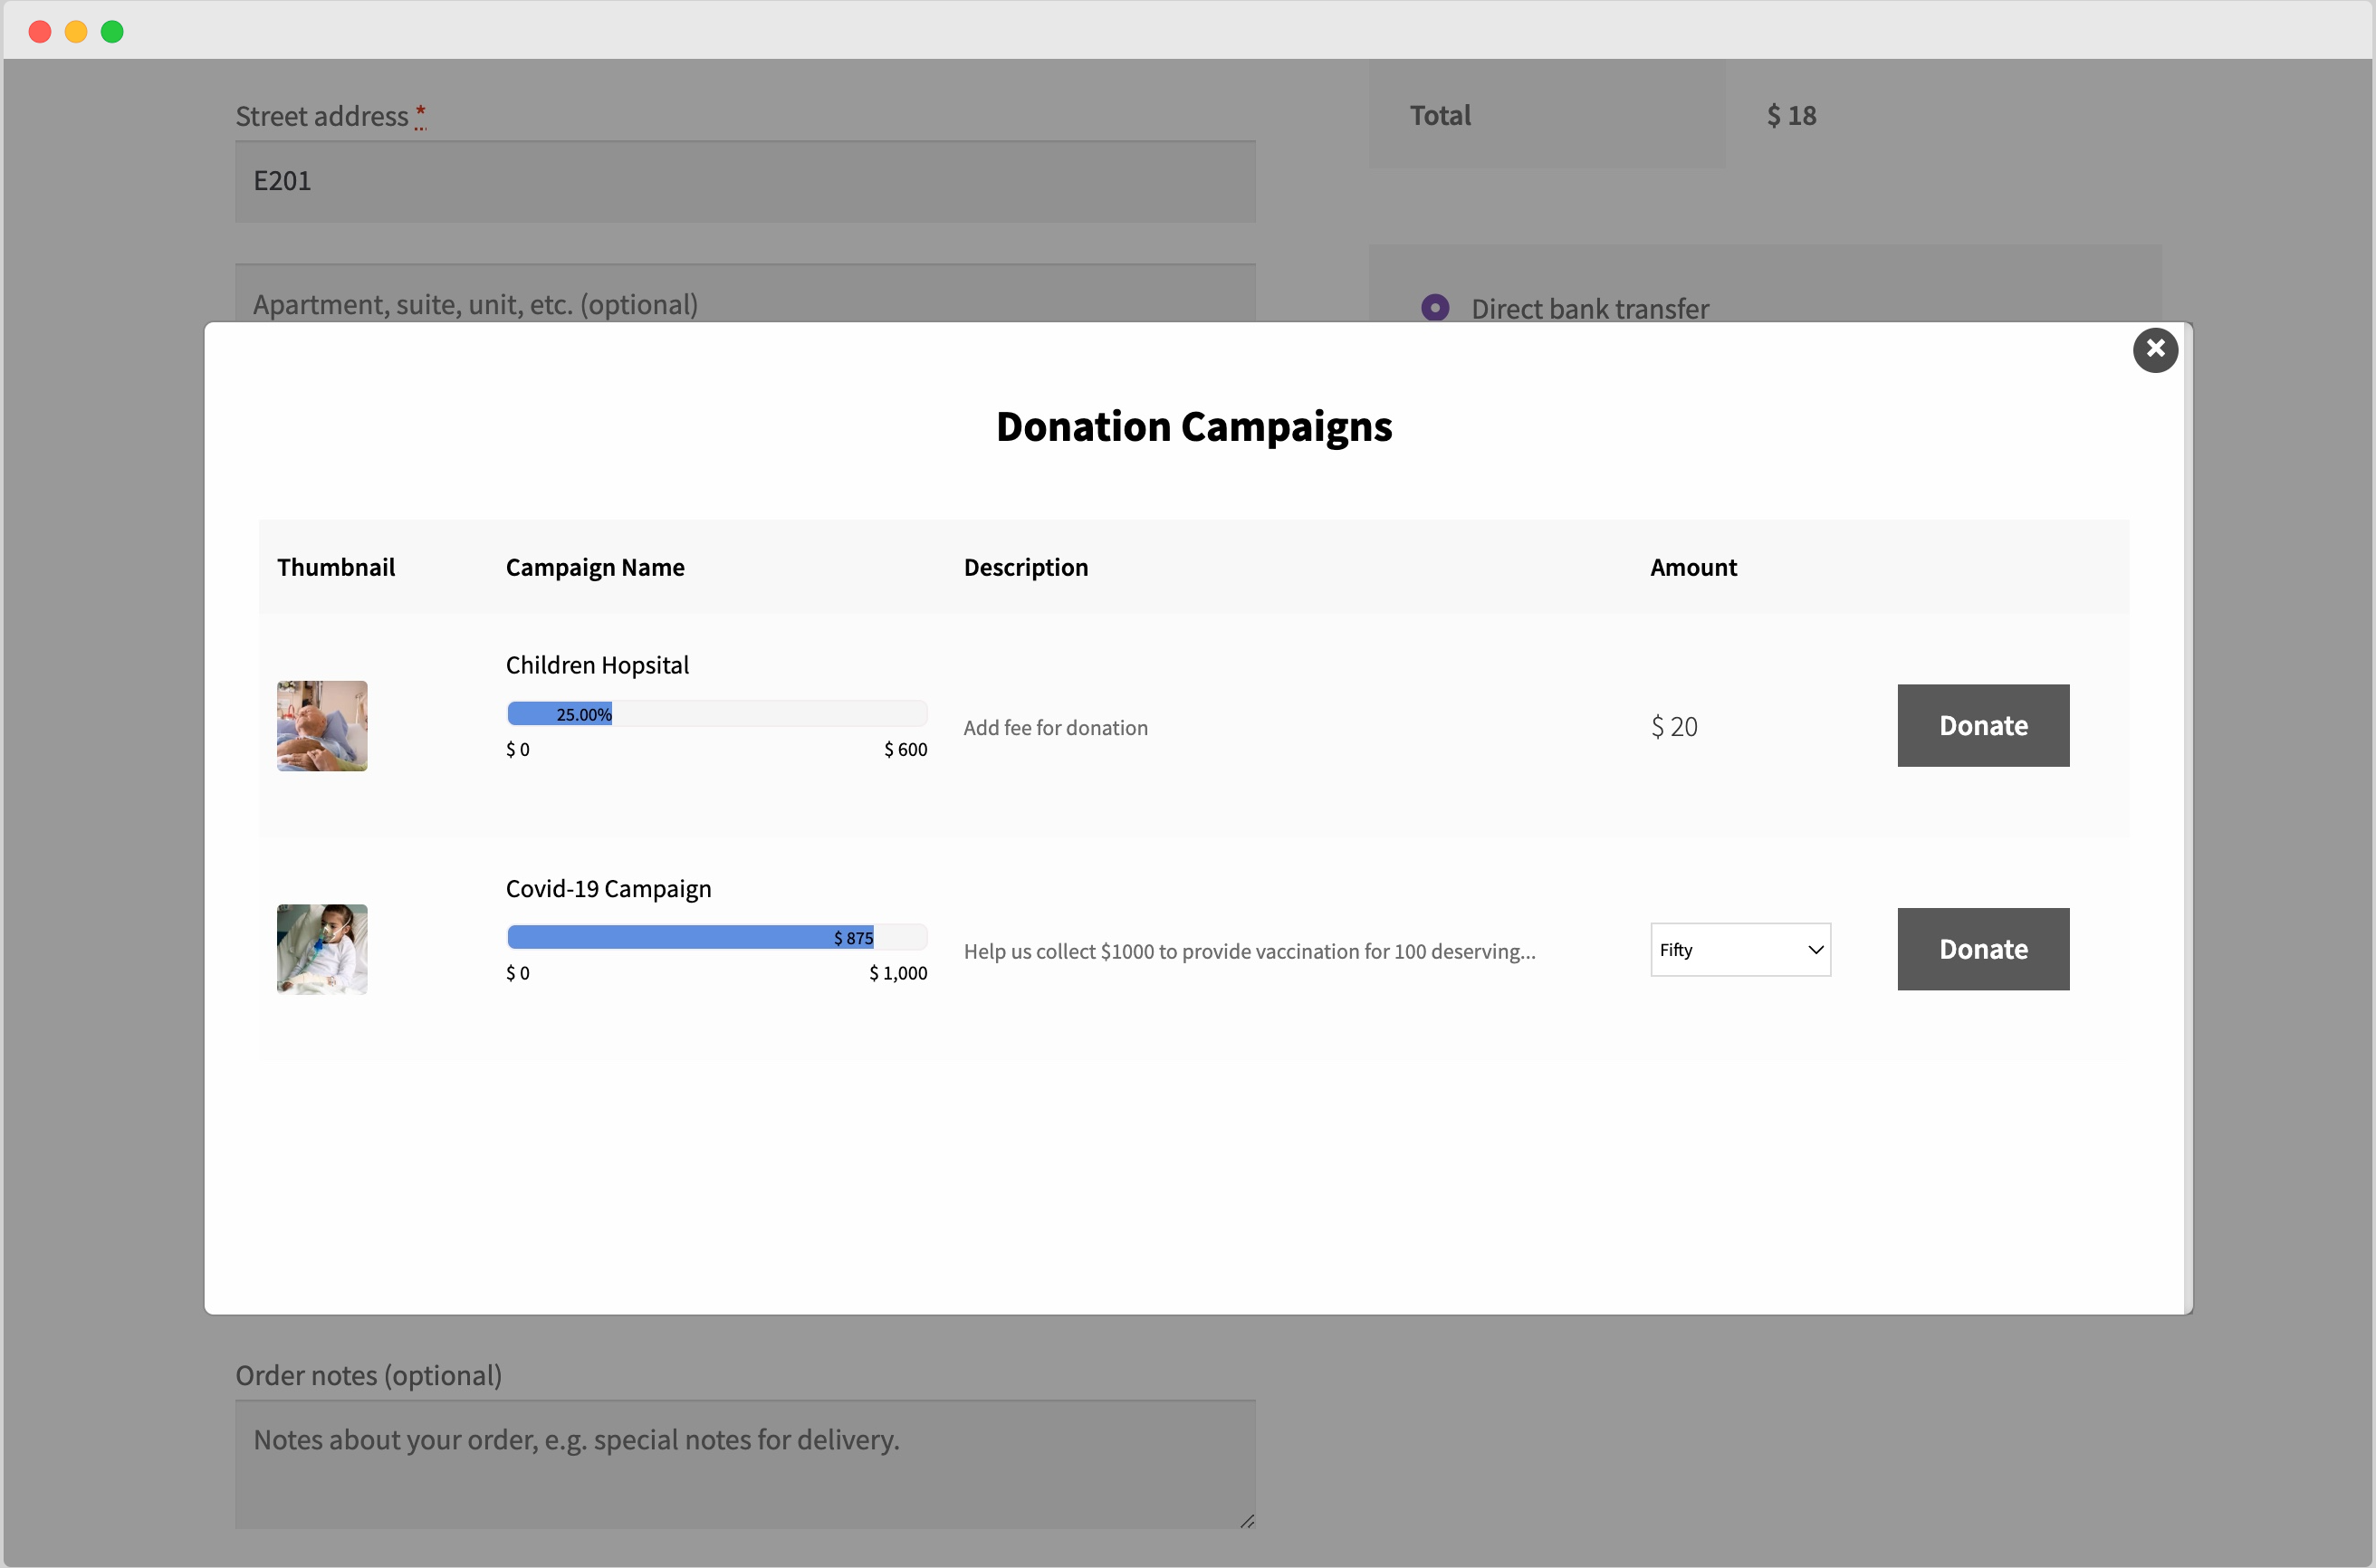Click the Covid-19 $875 progress bar
The width and height of the screenshot is (2376, 1568).
pyautogui.click(x=716, y=936)
